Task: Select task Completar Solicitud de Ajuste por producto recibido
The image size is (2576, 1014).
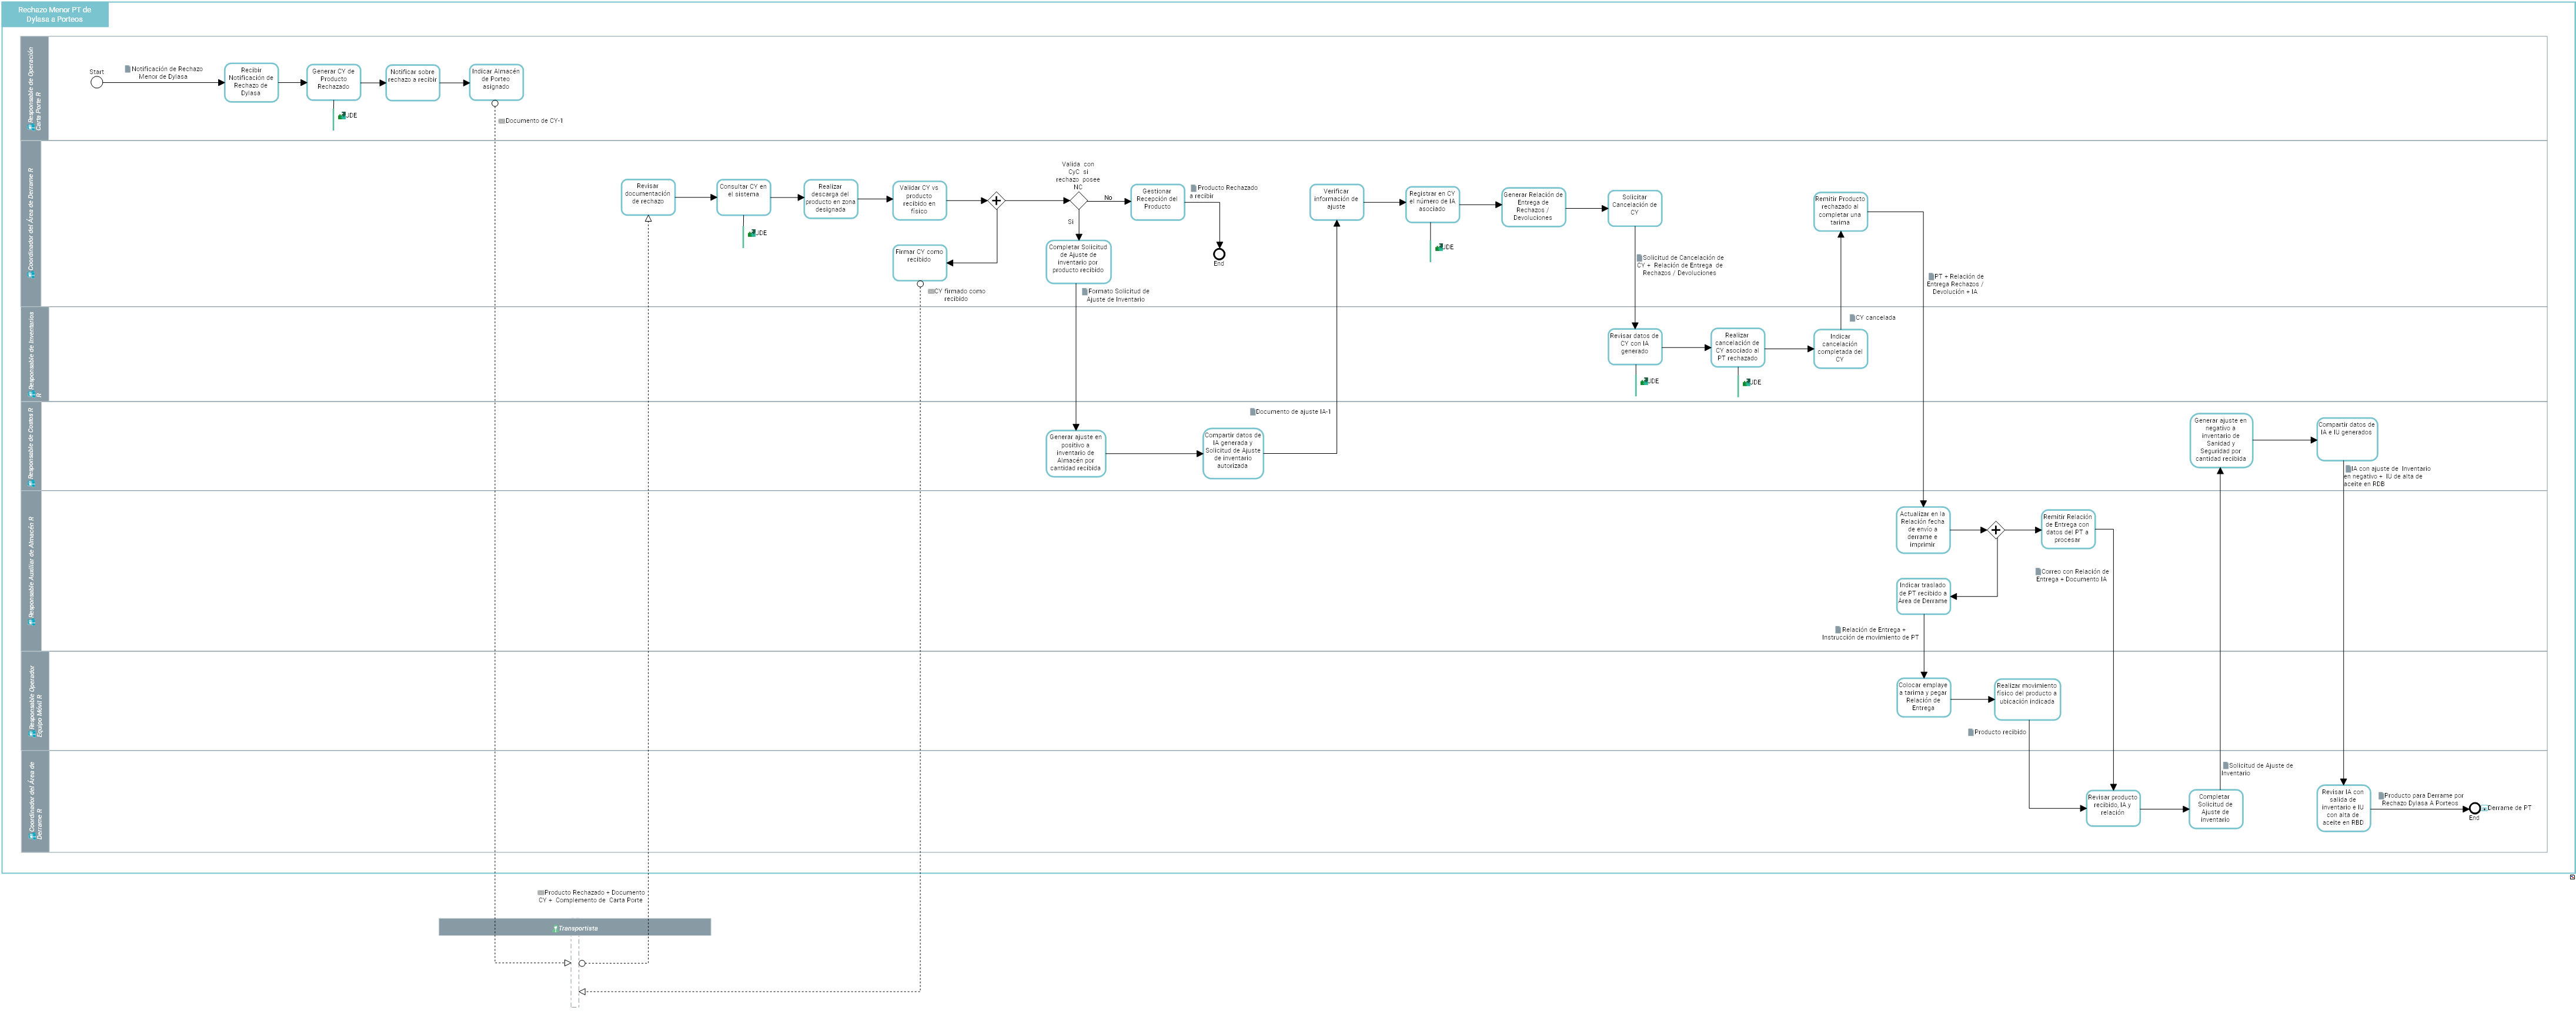Action: click(1078, 262)
